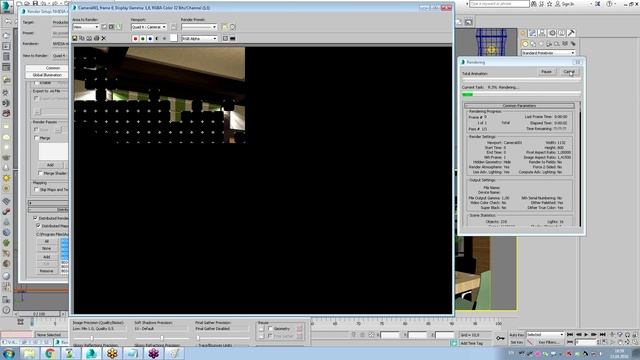Select the Cameras category icon
Image resolution: width=640 pixels, height=360 pixels.
(549, 44)
